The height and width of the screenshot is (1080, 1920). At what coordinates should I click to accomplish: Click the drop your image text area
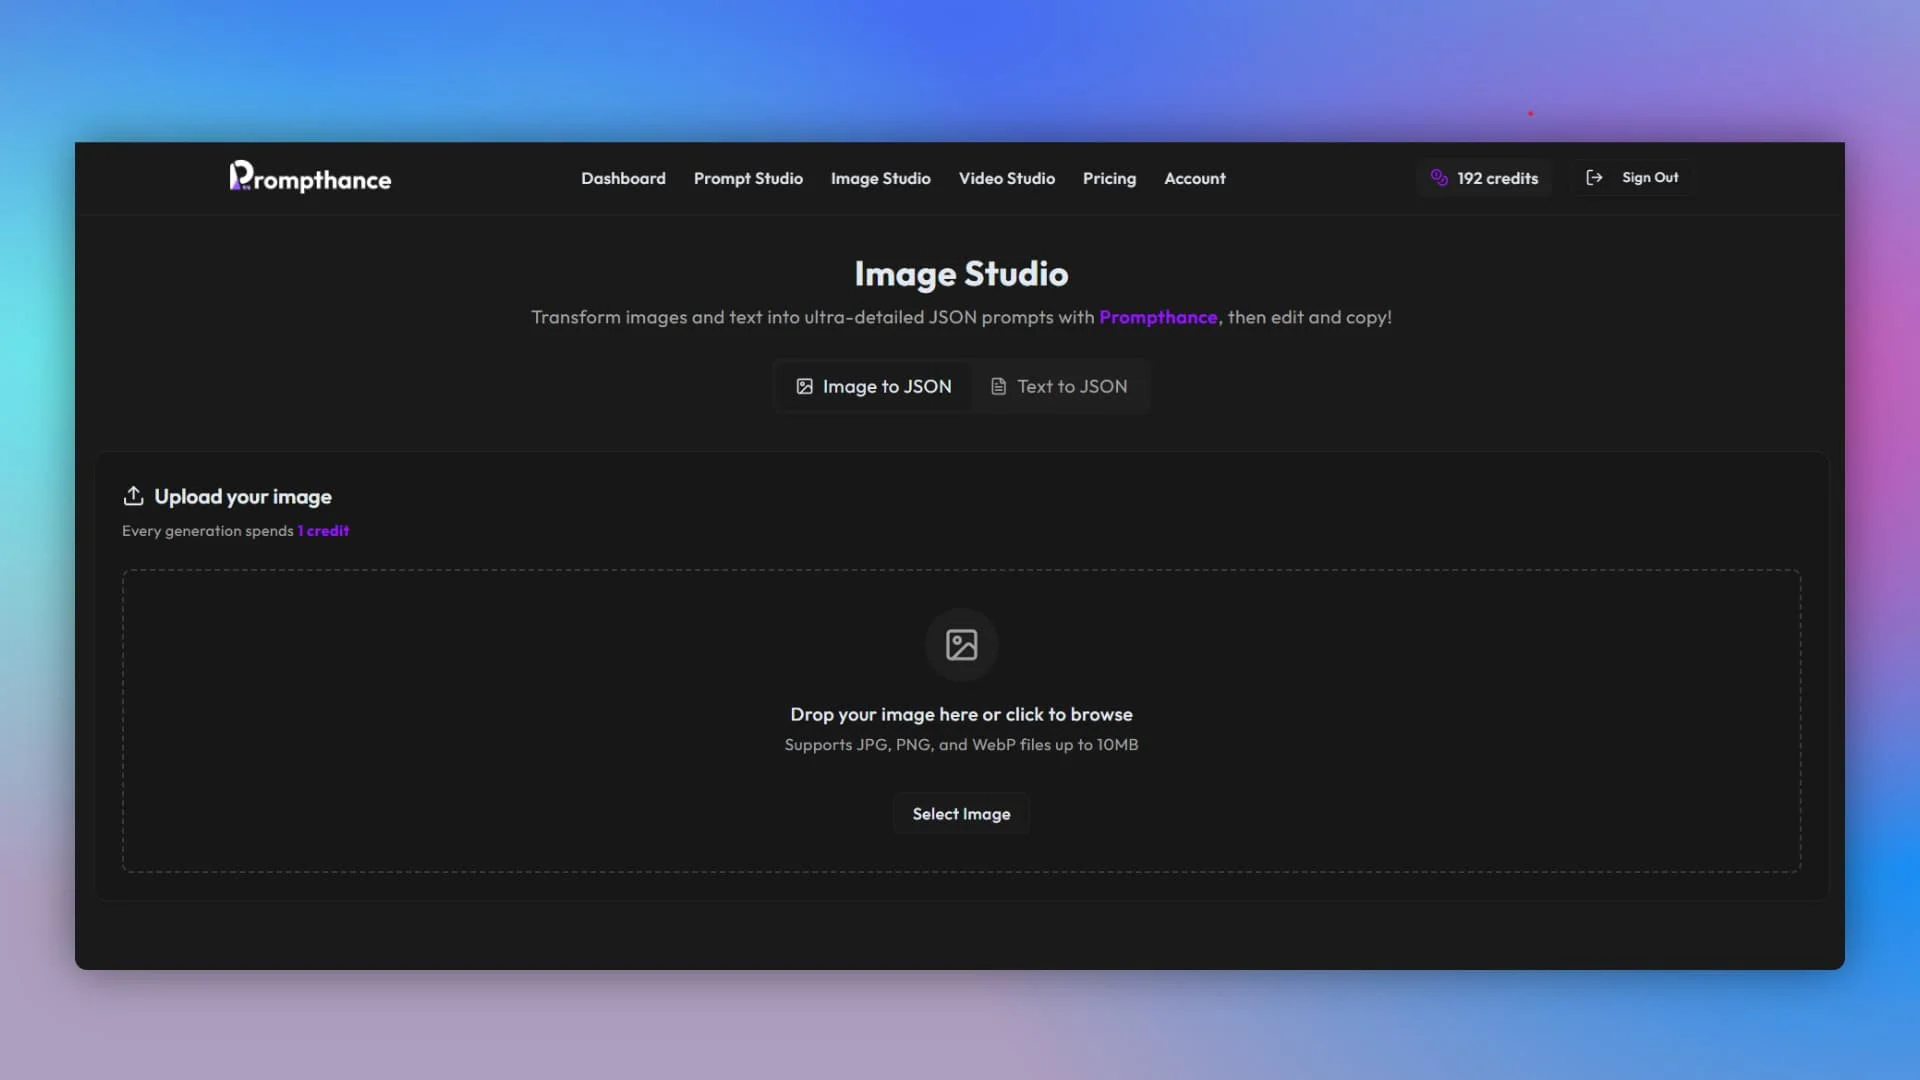tap(961, 714)
